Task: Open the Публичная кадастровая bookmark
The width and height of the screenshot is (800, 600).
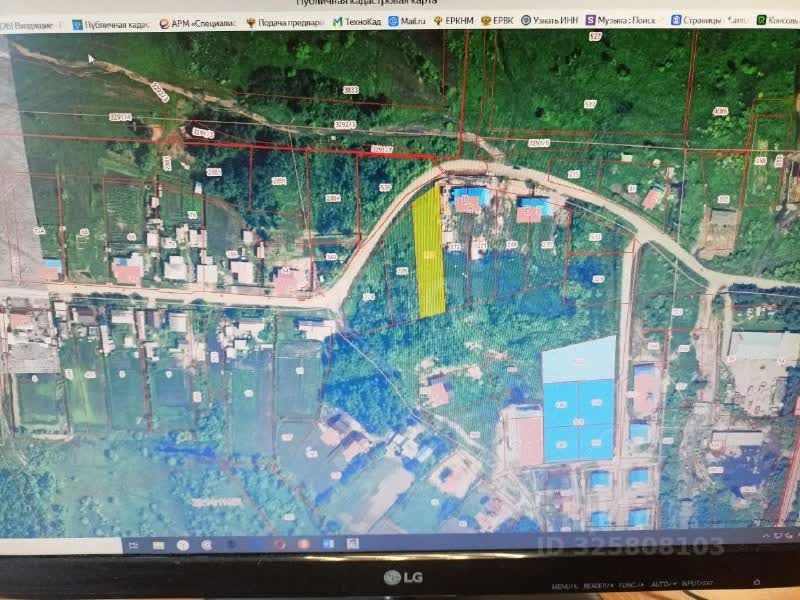Action: coord(112,24)
